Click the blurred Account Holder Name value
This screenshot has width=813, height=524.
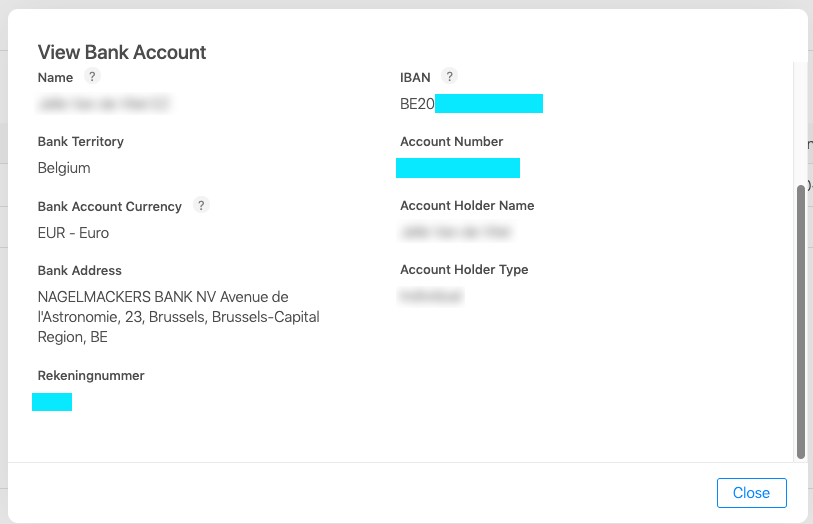(x=456, y=232)
